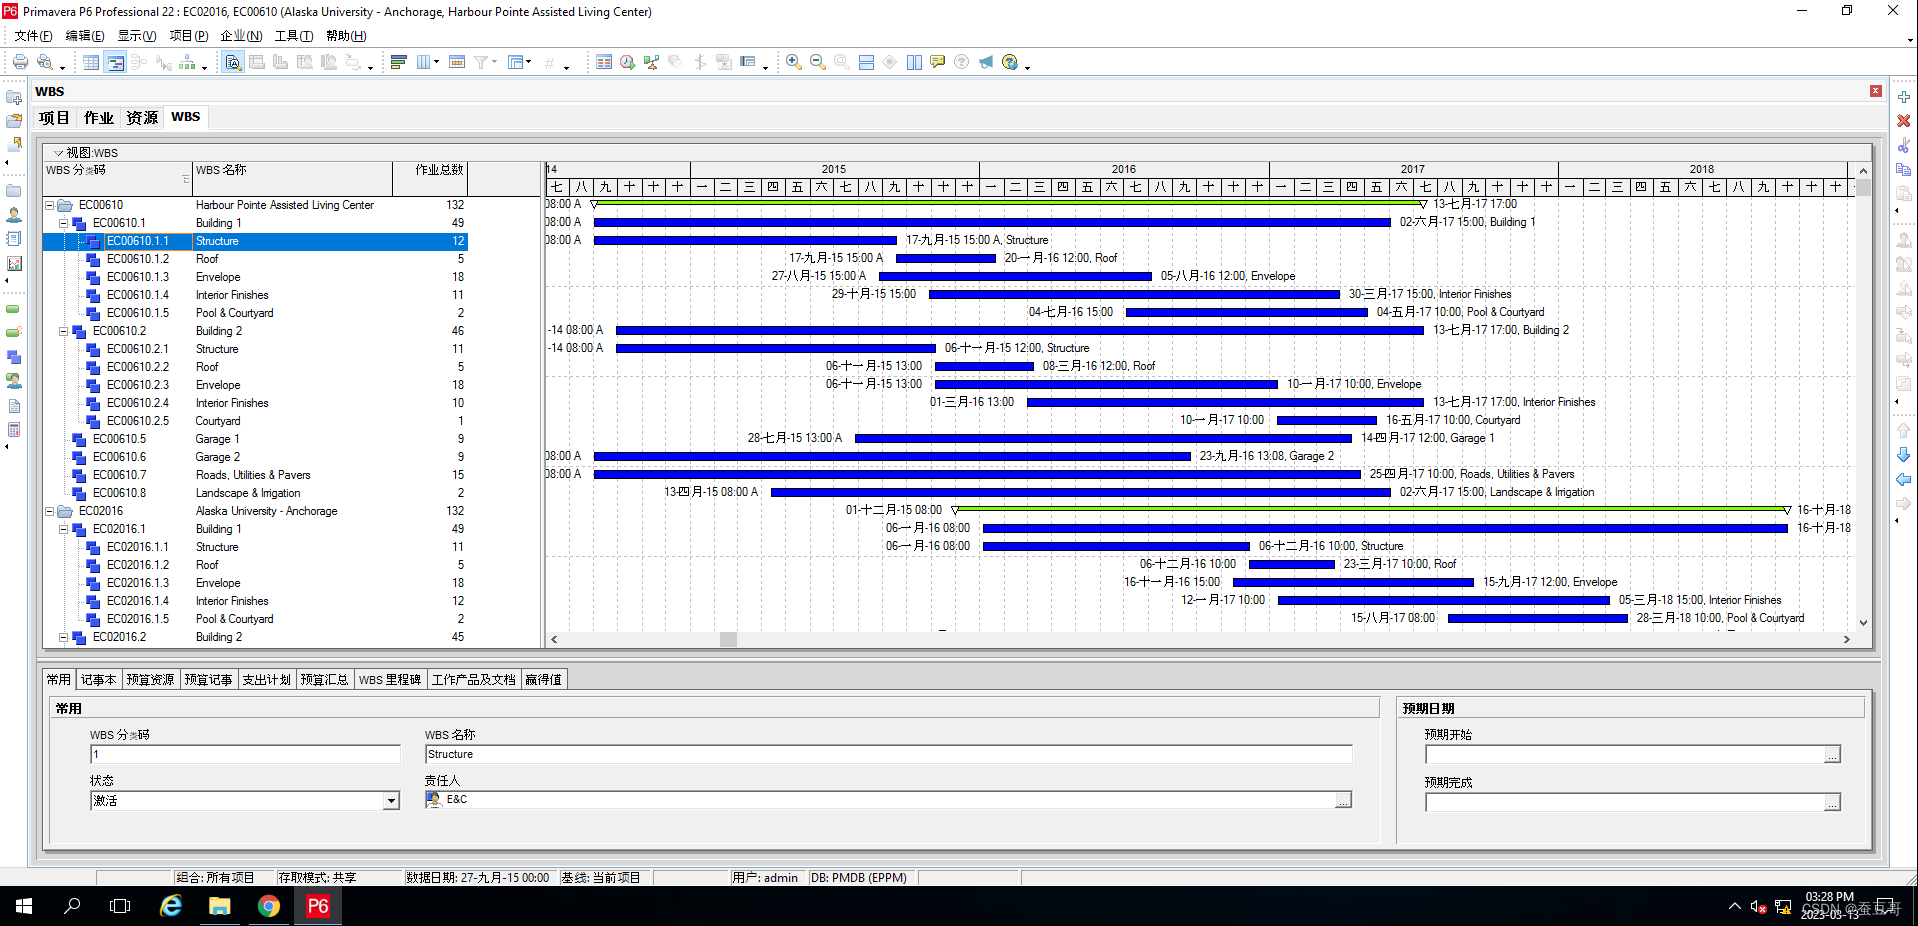Sort by the 作业总数 column header
1918x926 pixels.
coord(430,178)
